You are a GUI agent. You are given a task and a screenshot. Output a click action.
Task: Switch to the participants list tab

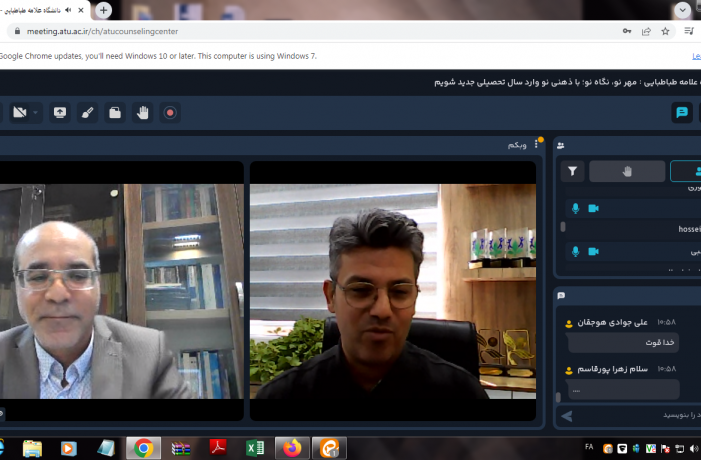click(686, 171)
